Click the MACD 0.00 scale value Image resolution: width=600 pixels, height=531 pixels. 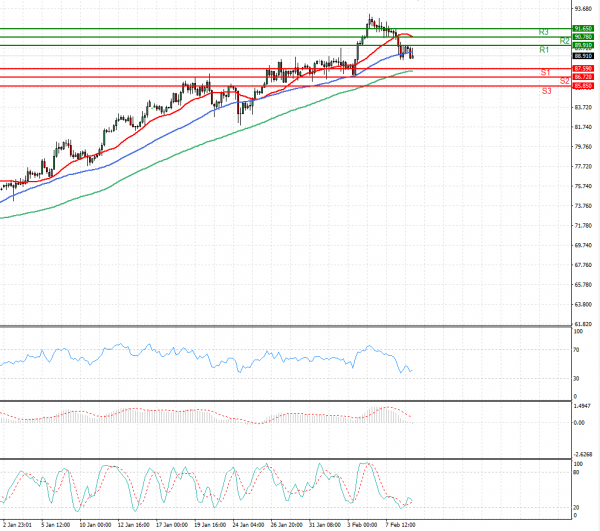point(579,423)
